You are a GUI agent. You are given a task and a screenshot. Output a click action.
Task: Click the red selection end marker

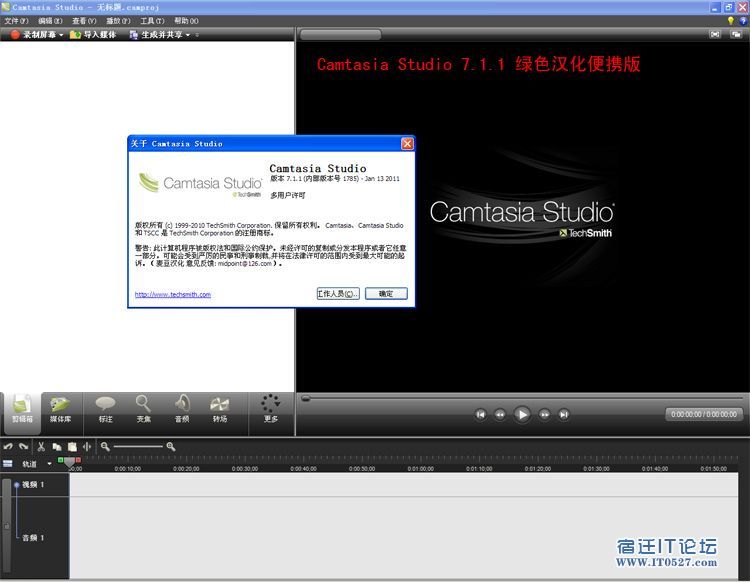pos(78,460)
